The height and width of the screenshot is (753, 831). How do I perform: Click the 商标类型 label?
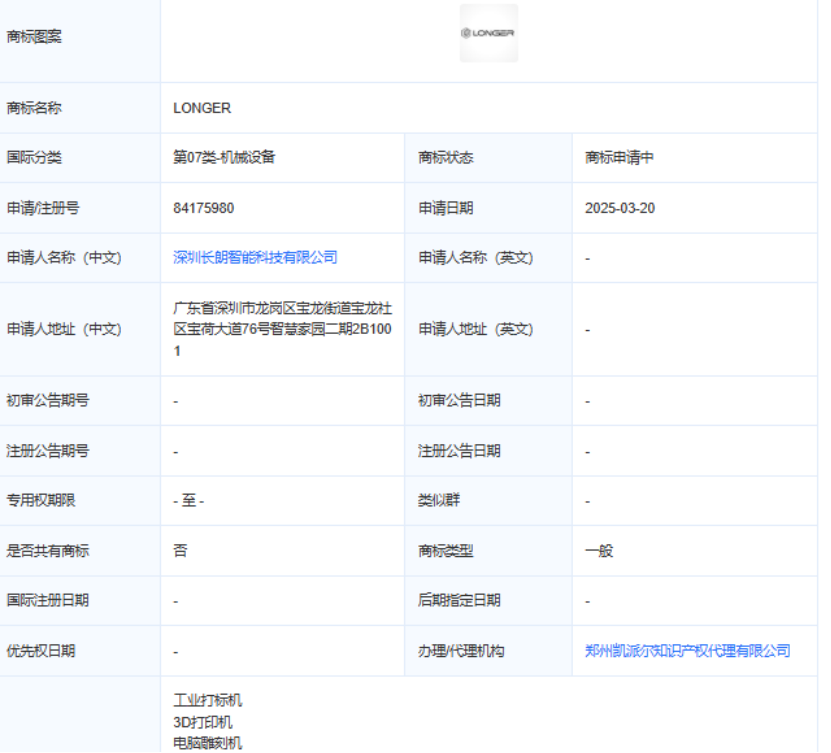tap(446, 551)
